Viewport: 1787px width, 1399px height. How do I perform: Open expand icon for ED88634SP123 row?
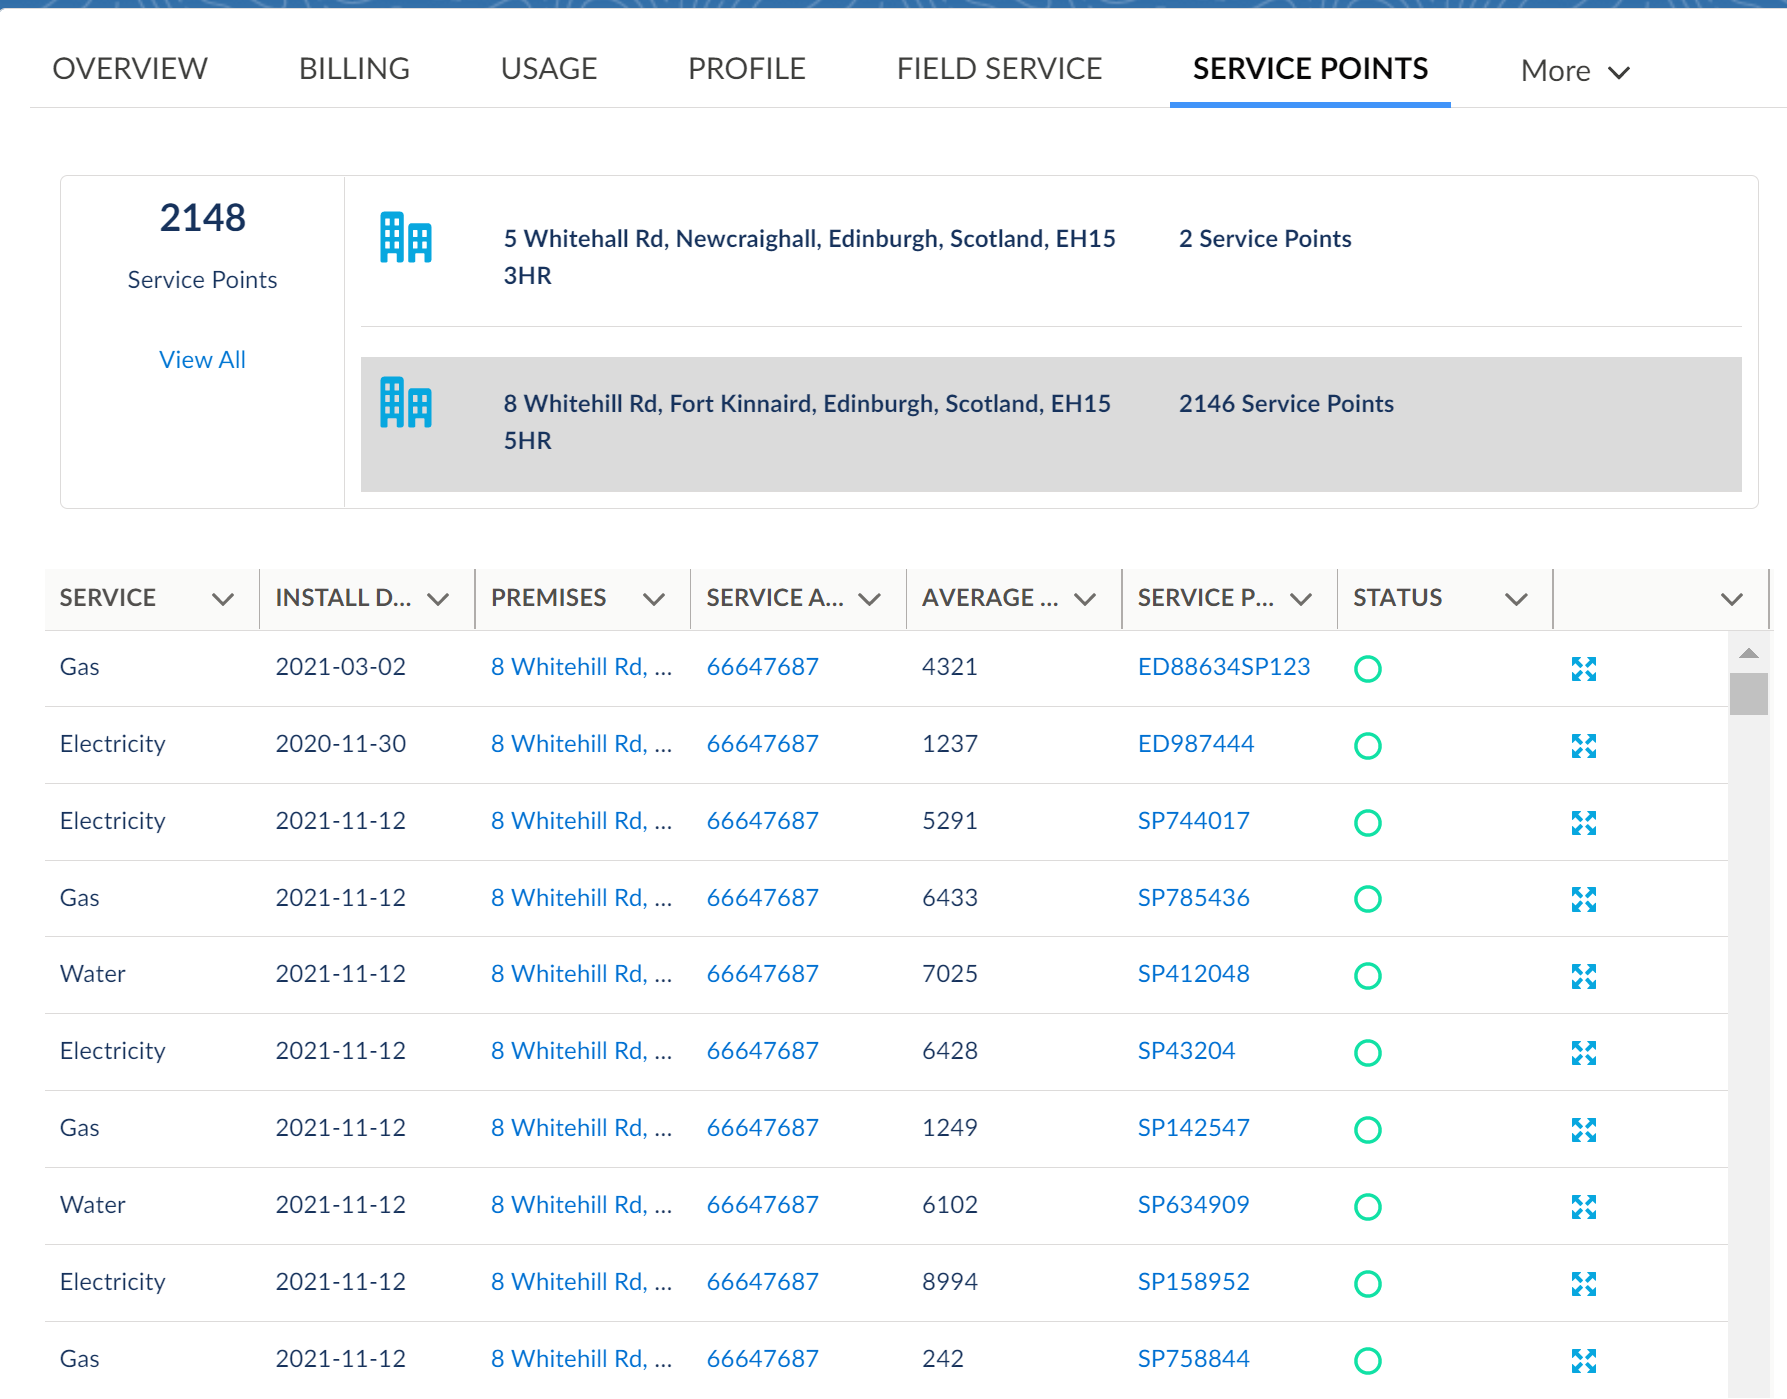[1583, 669]
